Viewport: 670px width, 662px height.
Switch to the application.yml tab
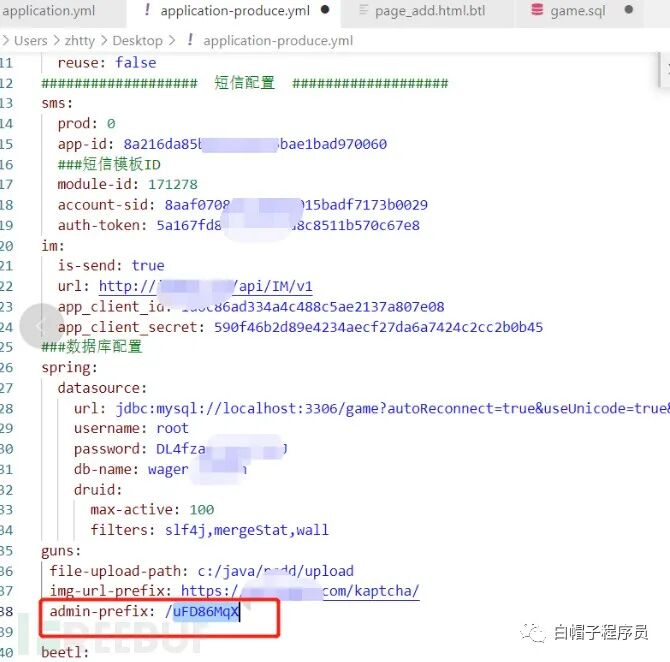point(49,10)
